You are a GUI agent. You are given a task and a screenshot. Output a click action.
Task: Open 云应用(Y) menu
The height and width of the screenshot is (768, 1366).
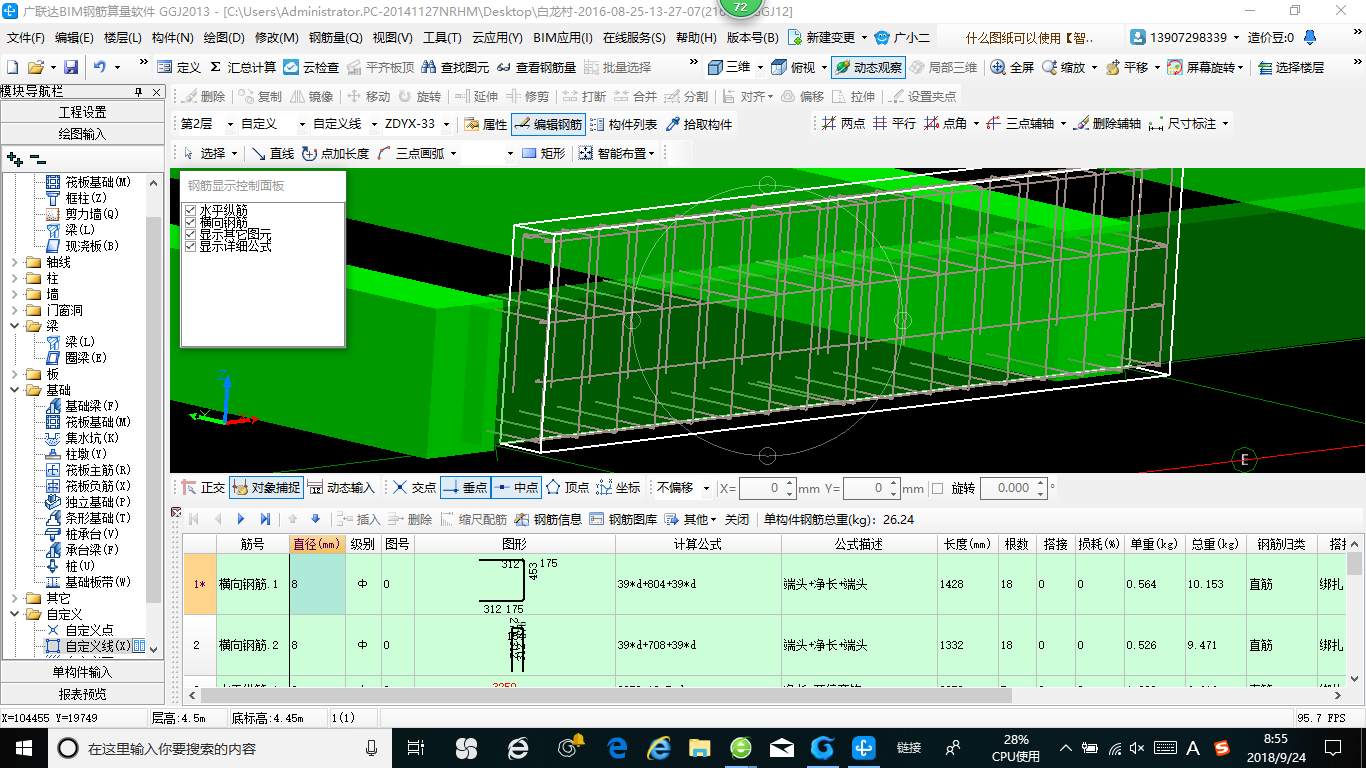[x=497, y=38]
